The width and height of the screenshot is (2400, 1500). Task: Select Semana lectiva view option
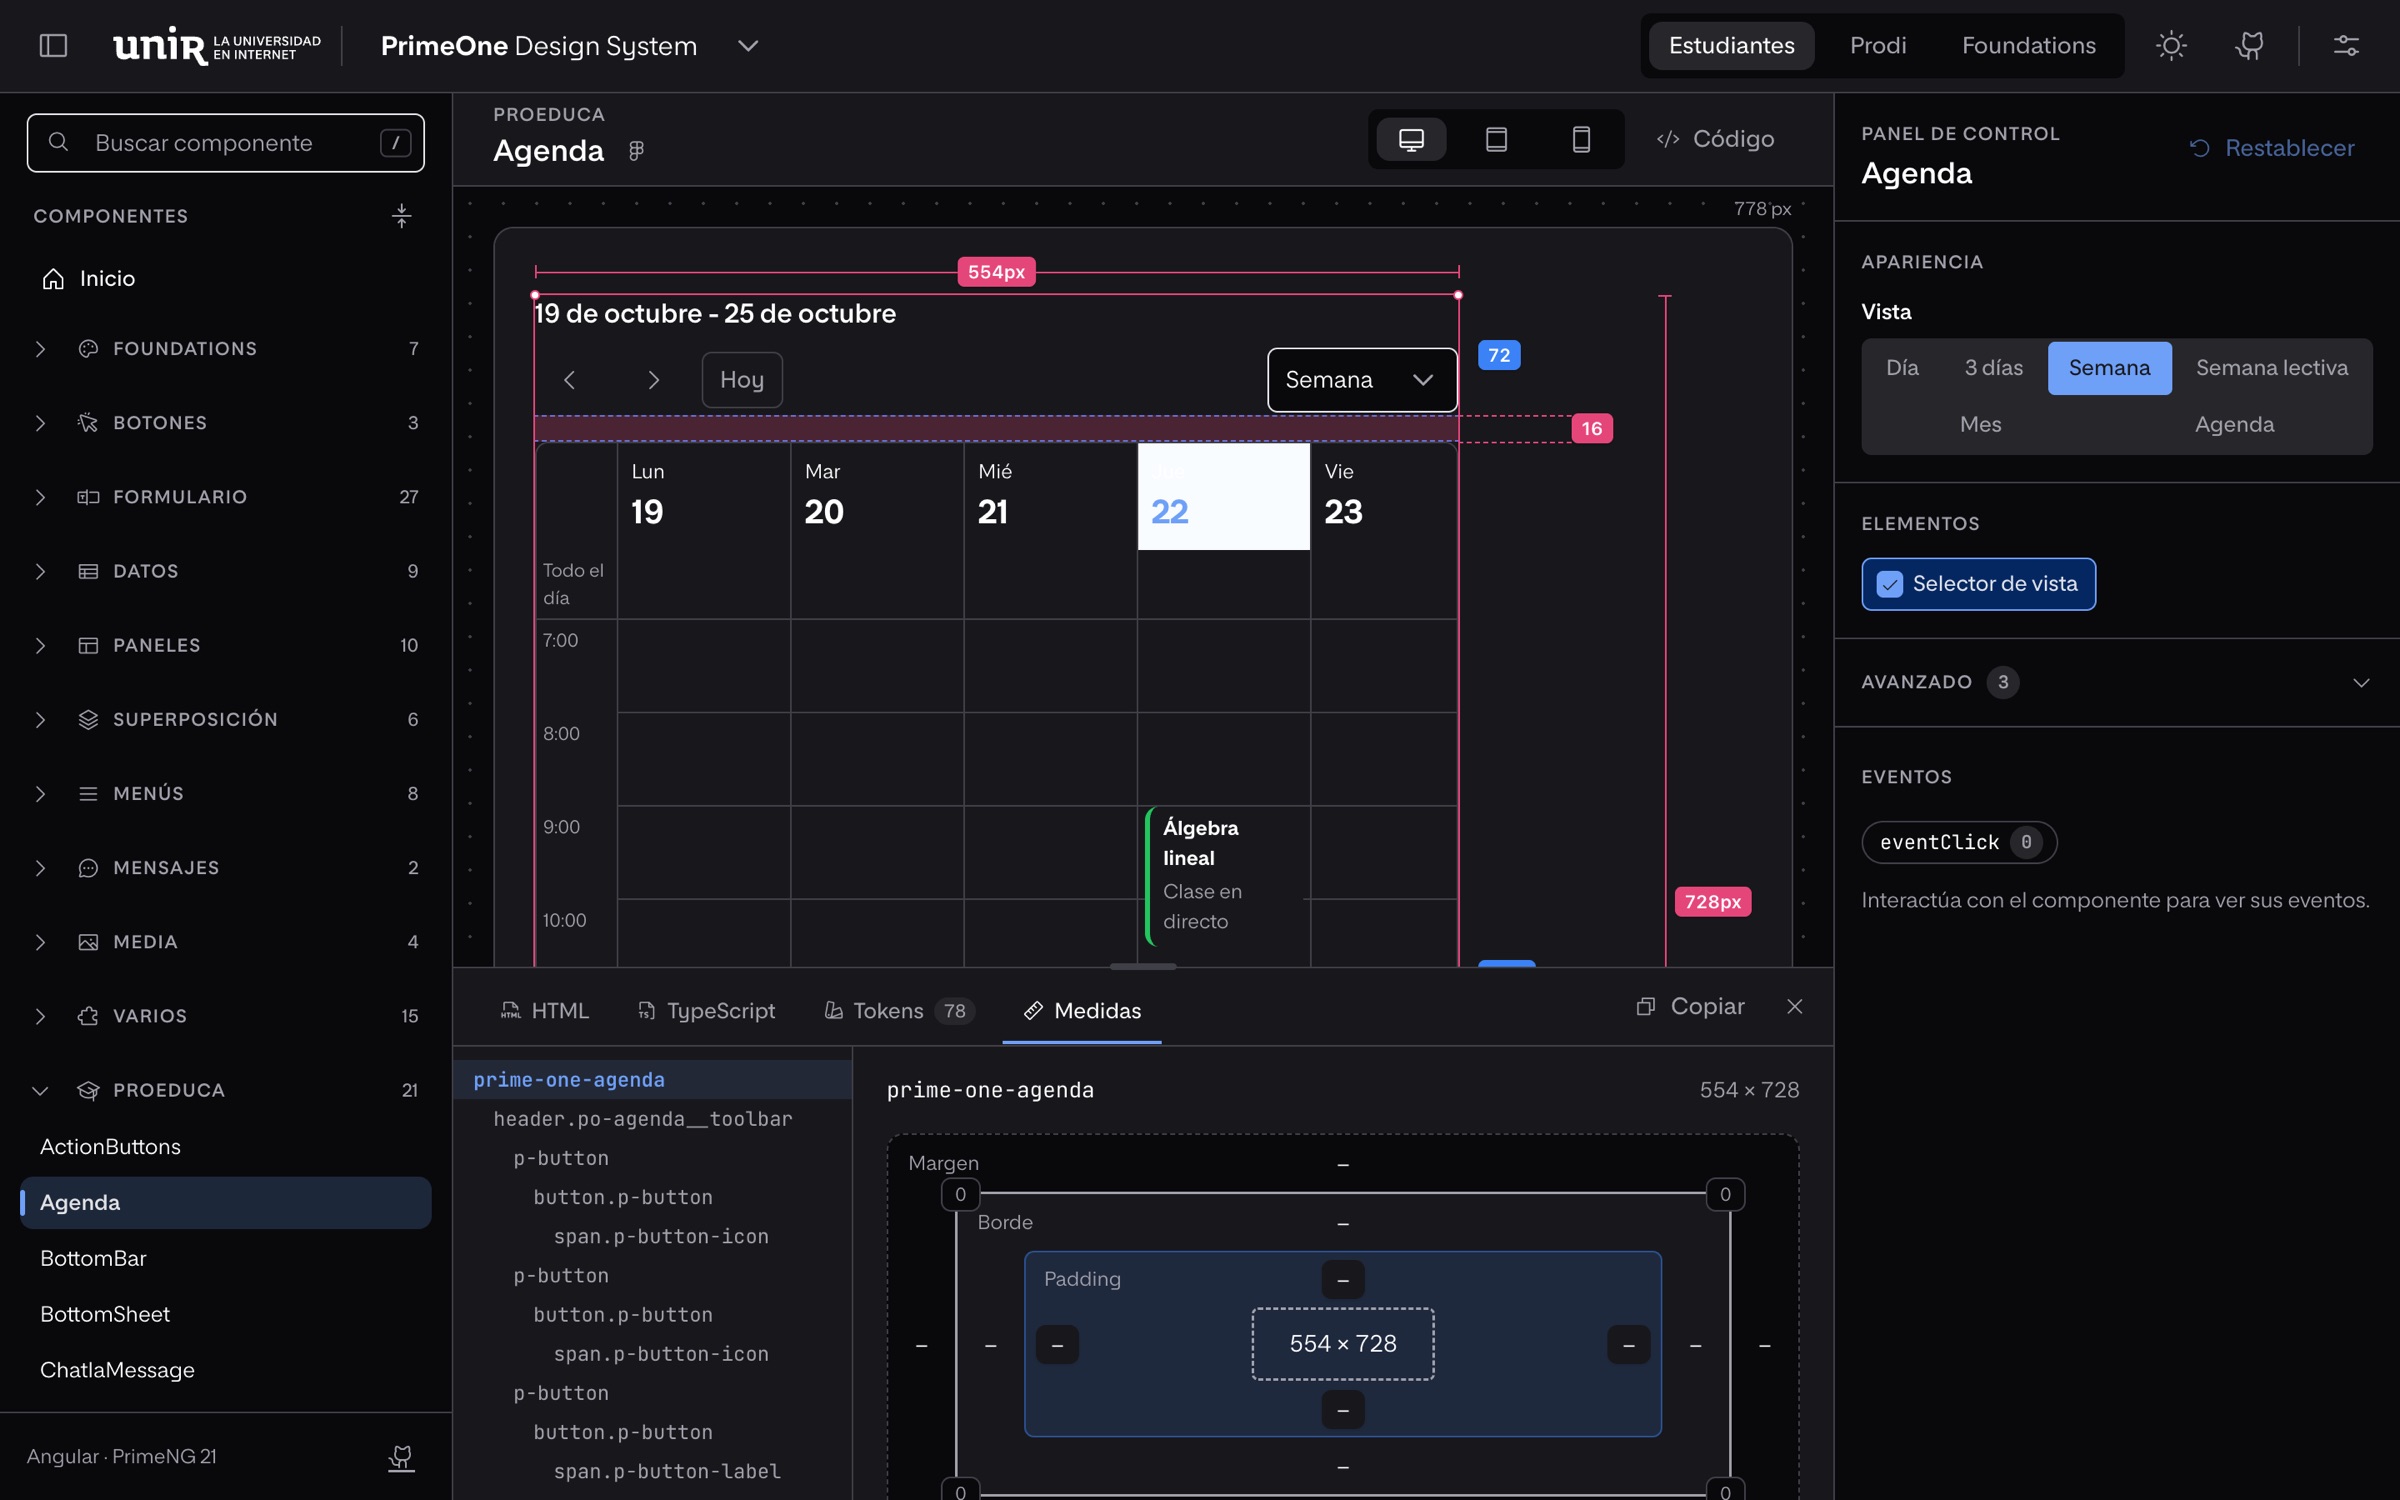click(2271, 368)
